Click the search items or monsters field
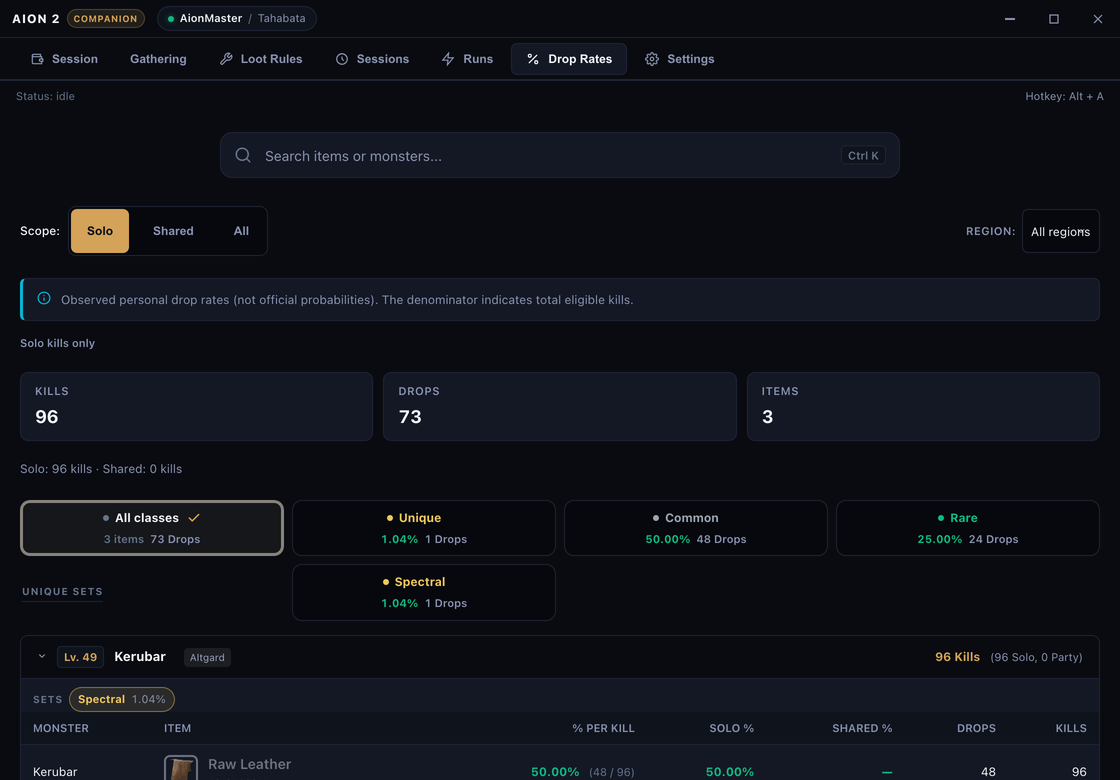The width and height of the screenshot is (1120, 780). coord(559,155)
